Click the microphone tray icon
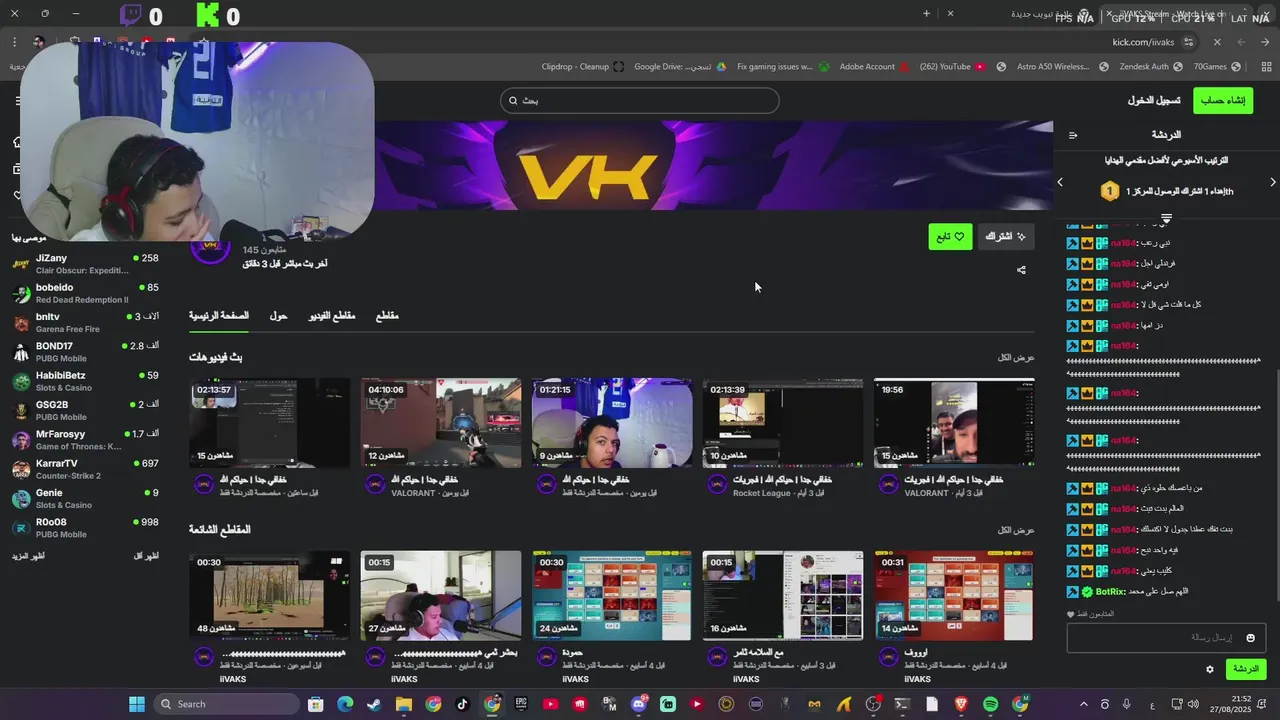Screen dimensions: 1280x720 coord(1127,704)
